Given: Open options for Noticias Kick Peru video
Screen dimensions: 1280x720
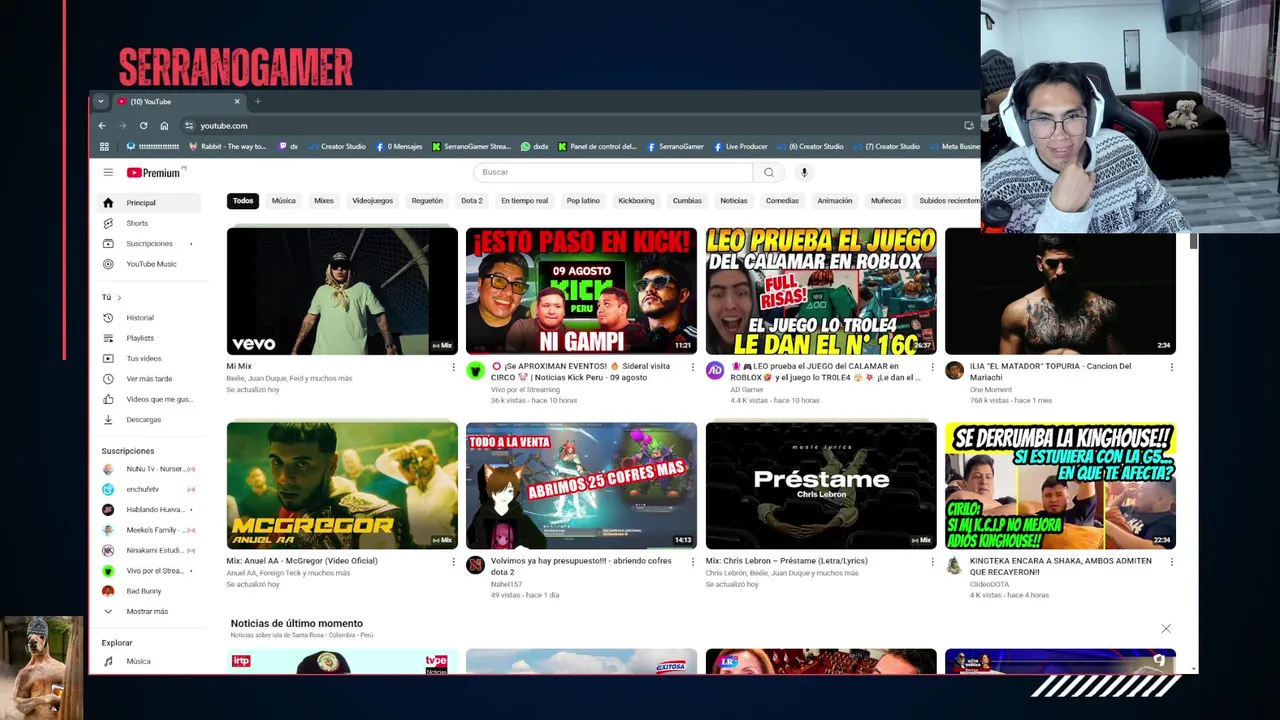Looking at the screenshot, I should (692, 367).
